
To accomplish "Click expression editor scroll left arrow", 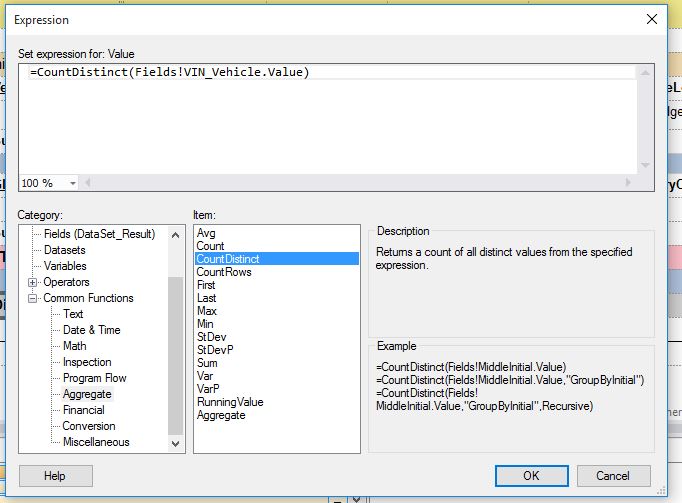I will click(x=87, y=182).
